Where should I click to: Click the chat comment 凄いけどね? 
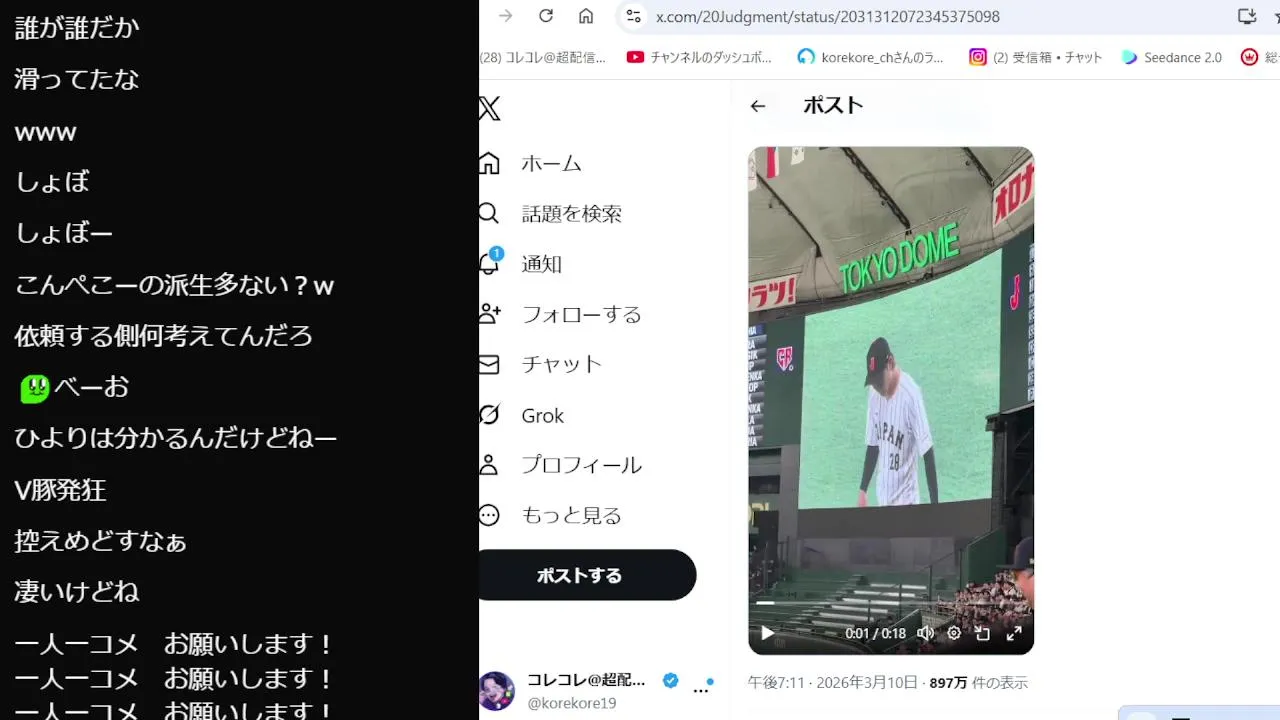tap(77, 592)
